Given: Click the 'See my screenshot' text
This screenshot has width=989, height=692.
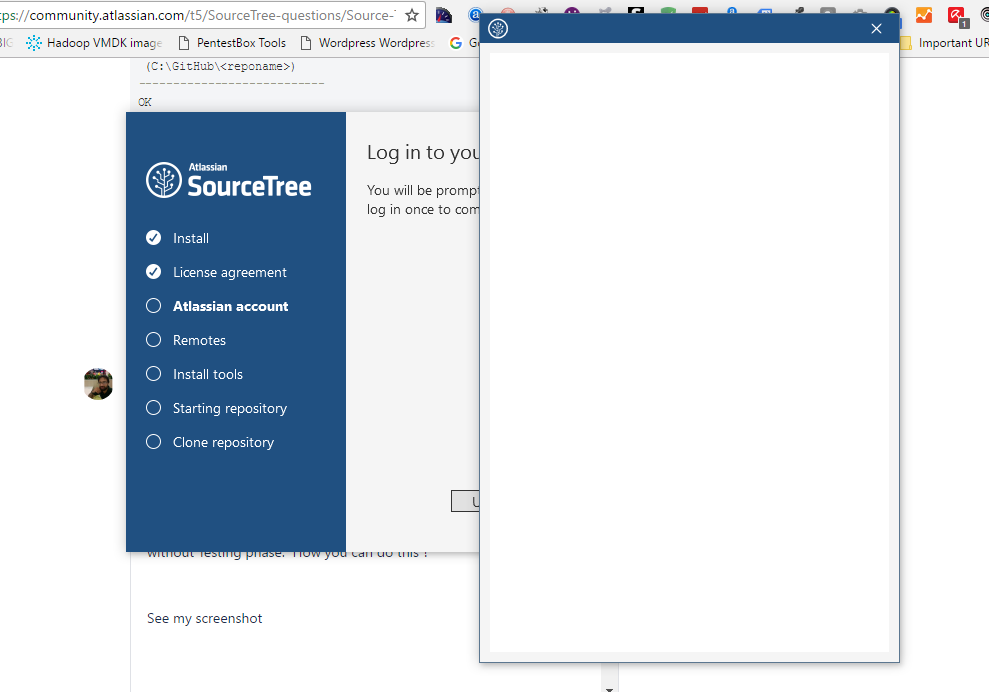Looking at the screenshot, I should [x=204, y=618].
